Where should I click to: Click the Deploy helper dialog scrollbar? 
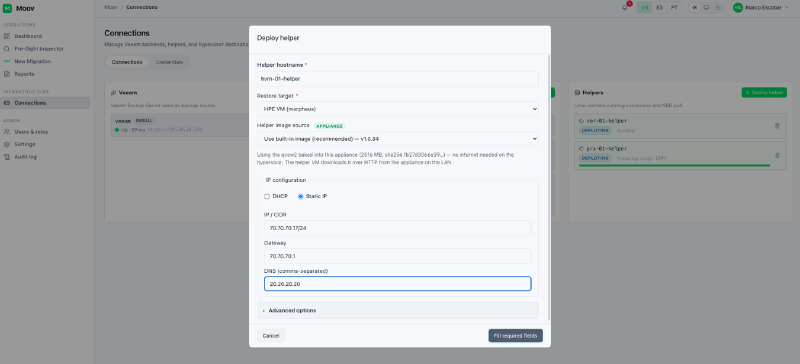click(x=549, y=187)
